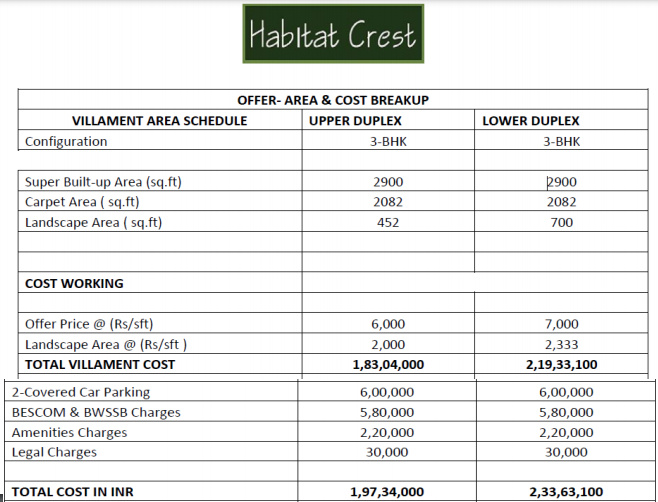Click the landscape rate value 2,333
This screenshot has height=502, width=658.
pos(561,345)
